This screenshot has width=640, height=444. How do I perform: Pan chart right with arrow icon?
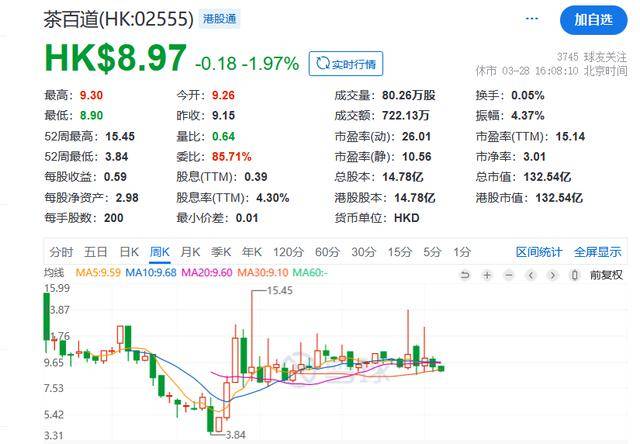coord(553,275)
